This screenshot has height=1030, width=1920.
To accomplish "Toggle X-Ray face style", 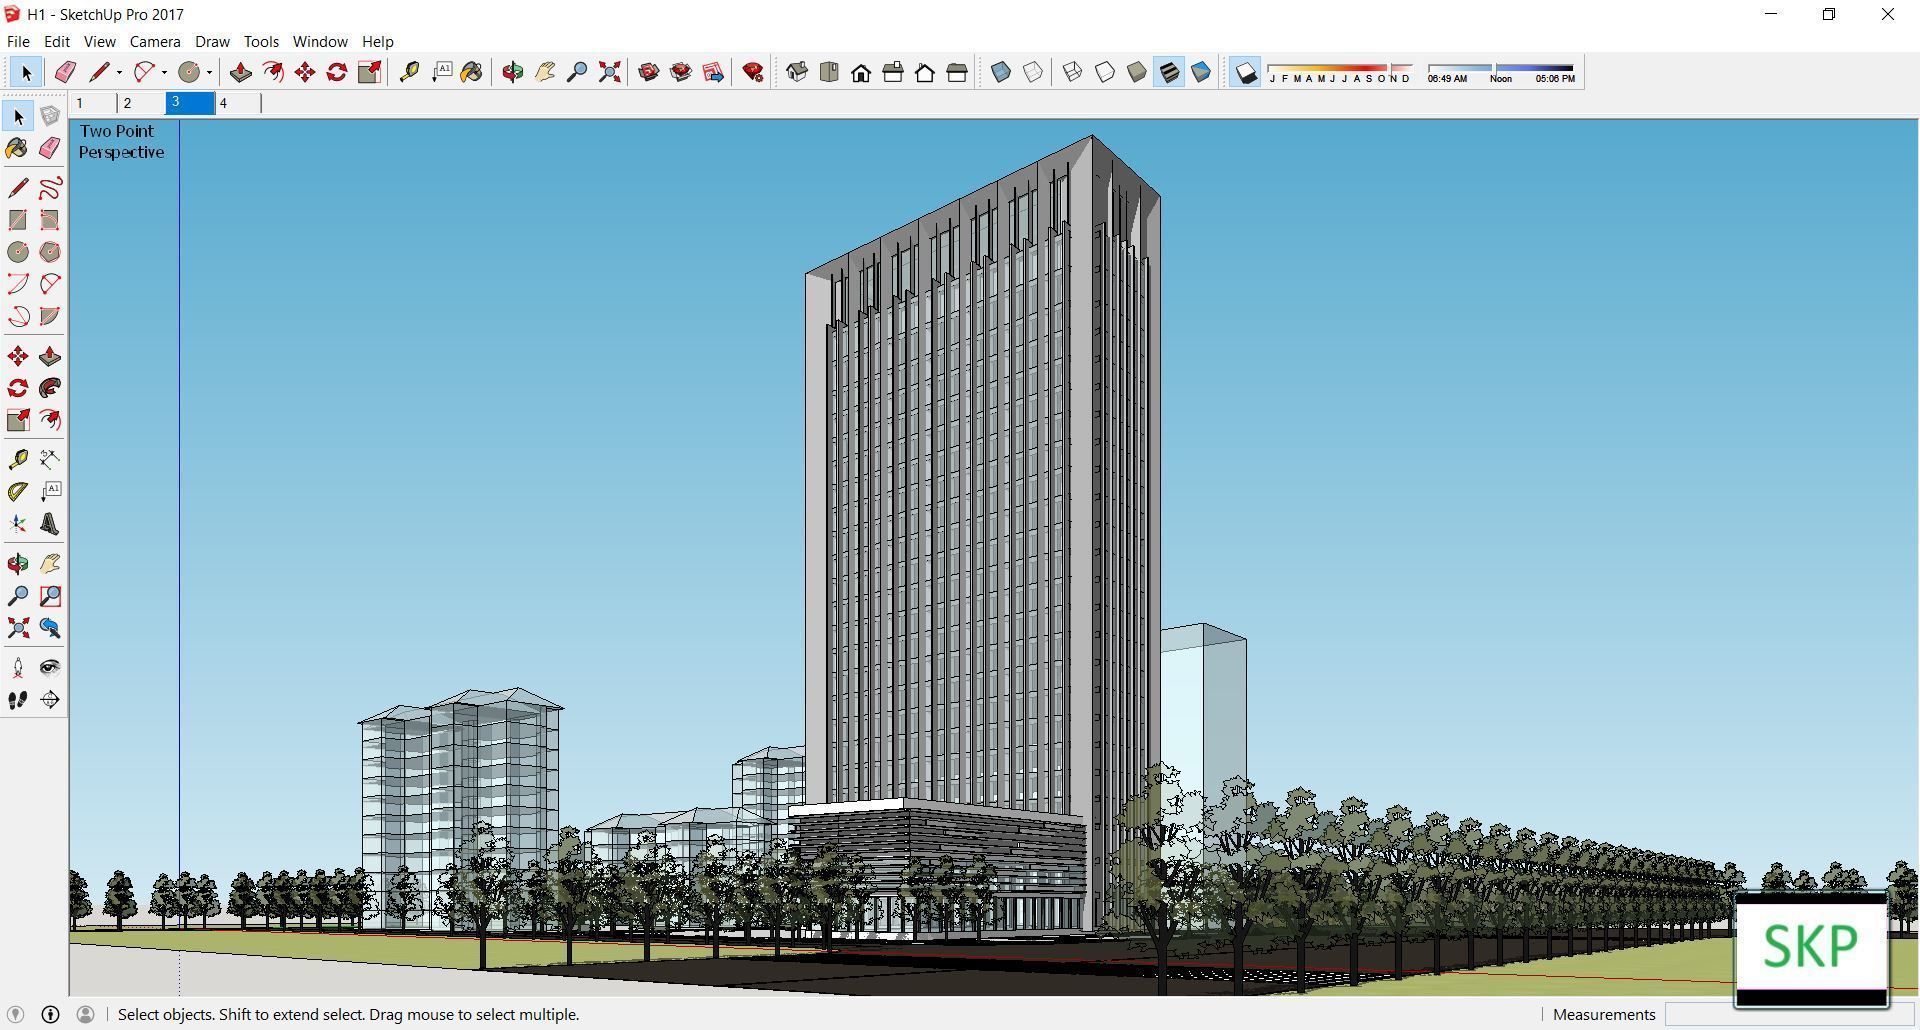I will 1001,72.
